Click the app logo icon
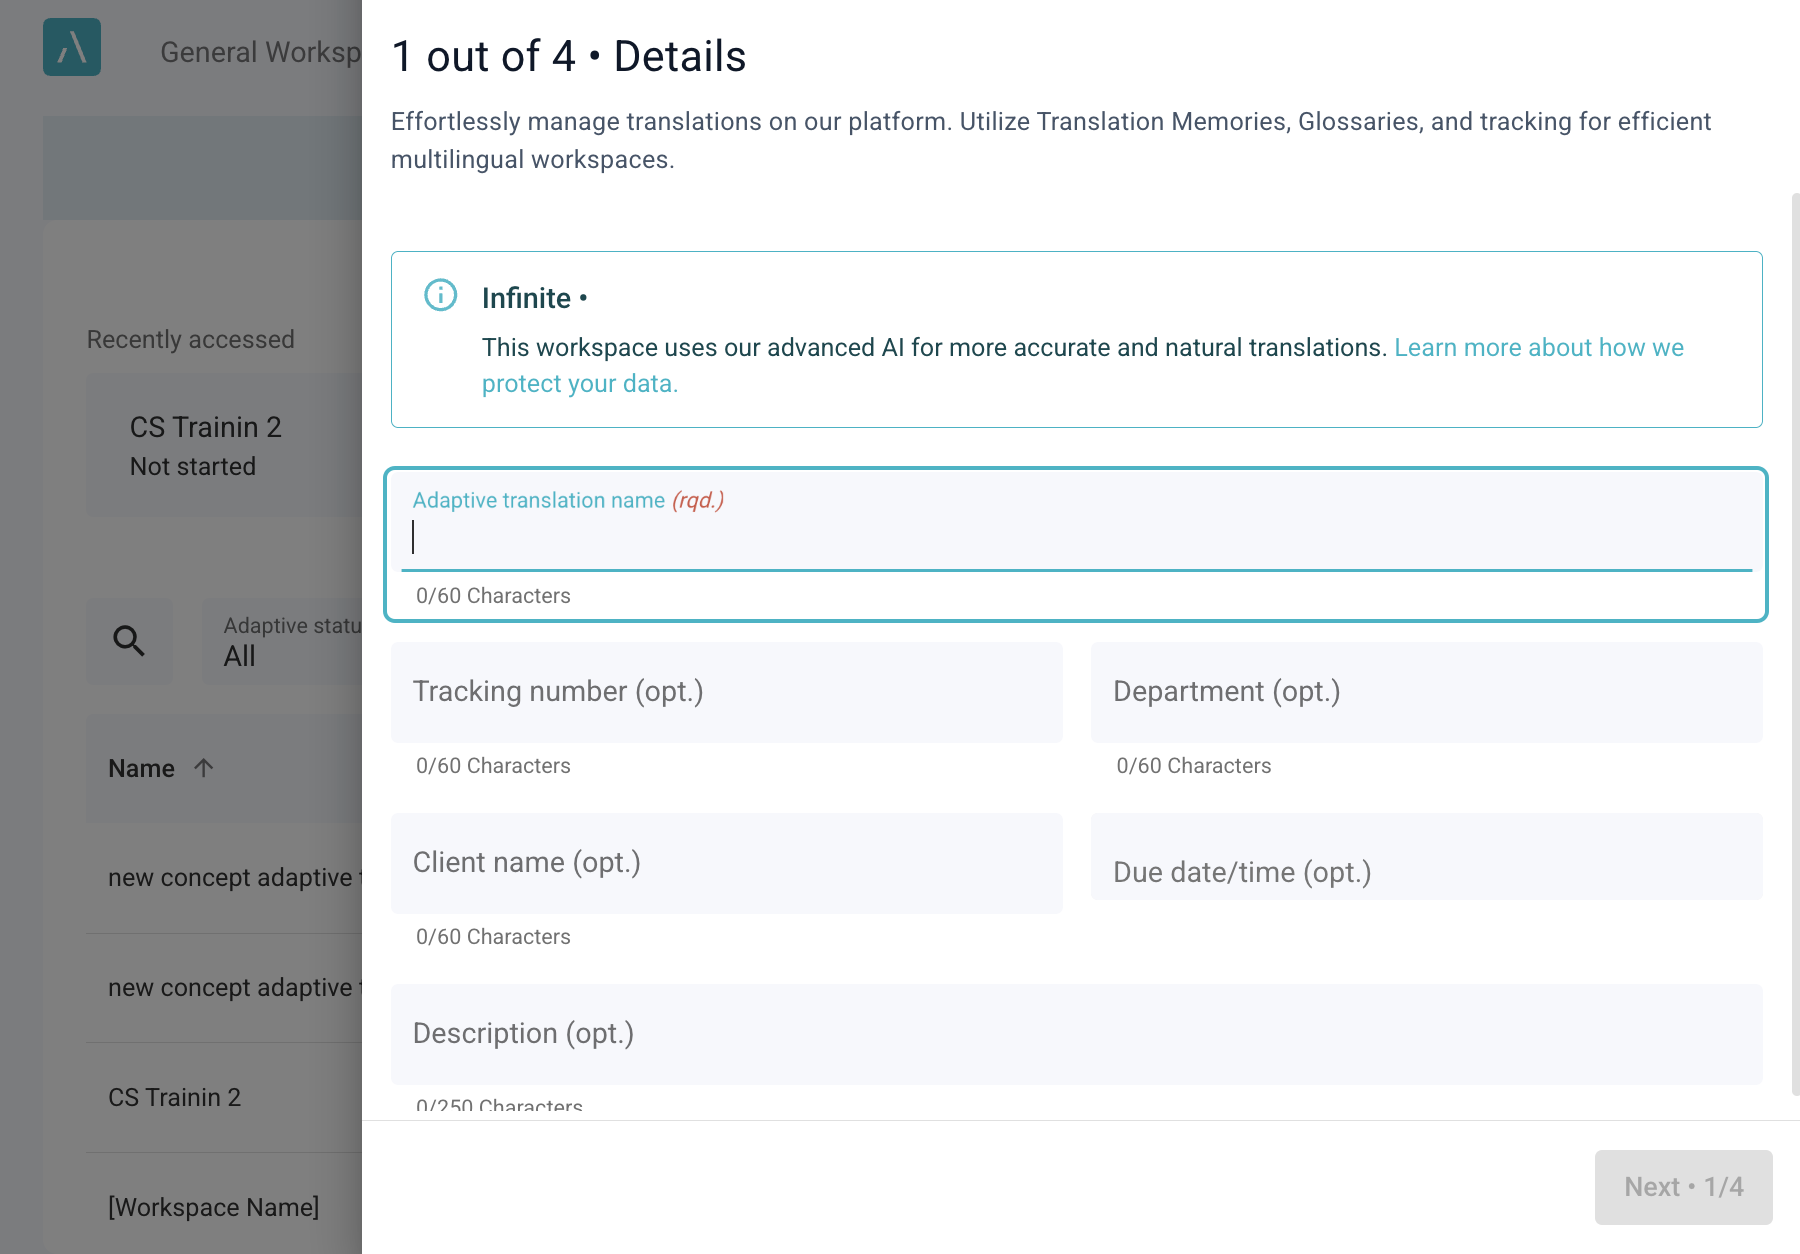The height and width of the screenshot is (1254, 1800). click(72, 47)
